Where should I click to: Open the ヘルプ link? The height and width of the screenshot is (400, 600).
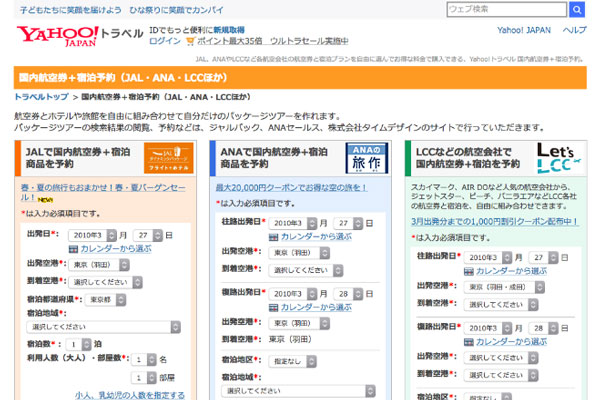click(574, 30)
